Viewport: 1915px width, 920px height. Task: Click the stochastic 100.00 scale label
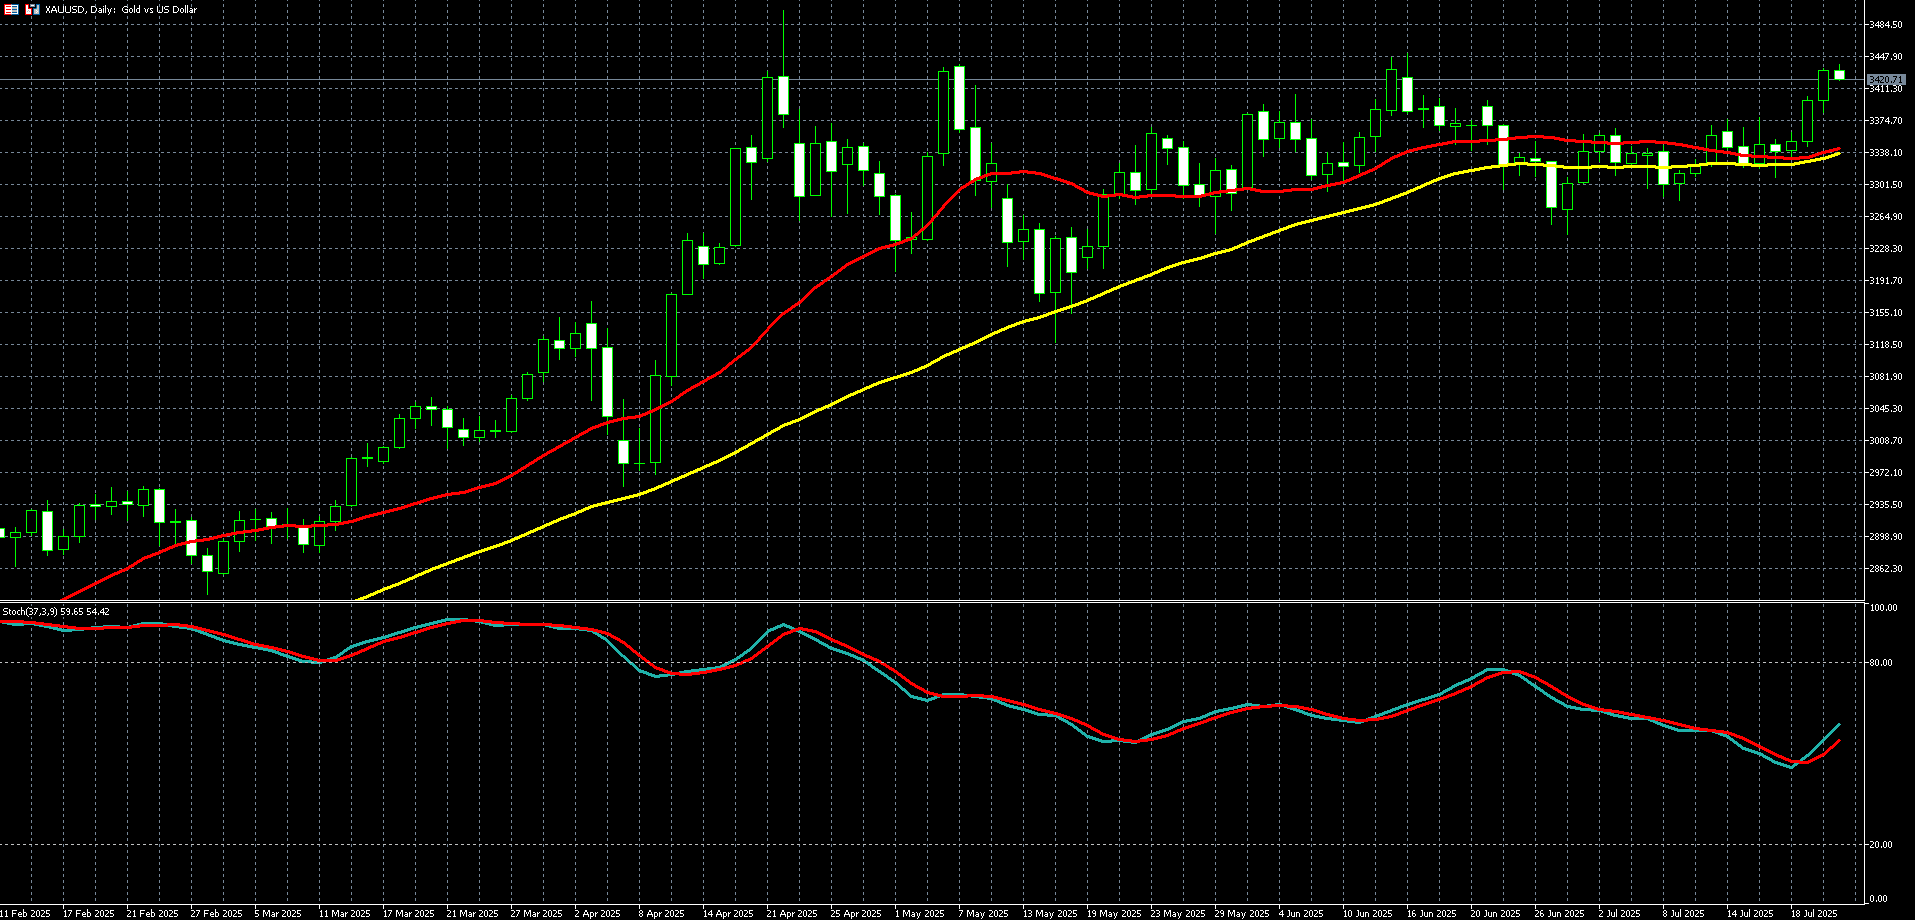pos(1883,608)
